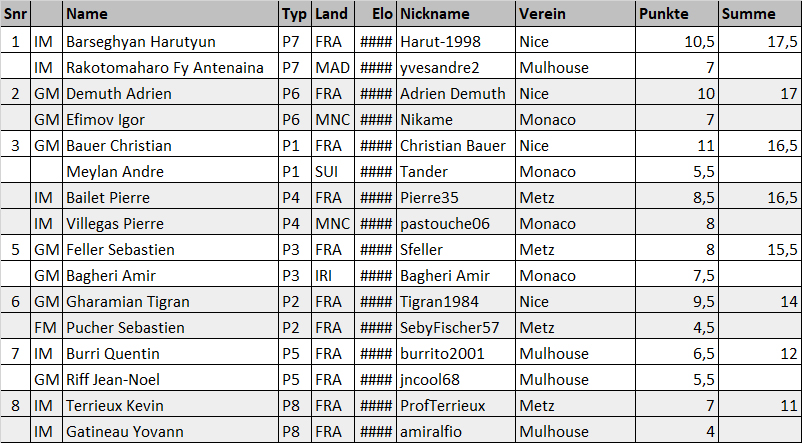The height and width of the screenshot is (443, 802).
Task: Select the Elo column header
Action: click(x=382, y=15)
